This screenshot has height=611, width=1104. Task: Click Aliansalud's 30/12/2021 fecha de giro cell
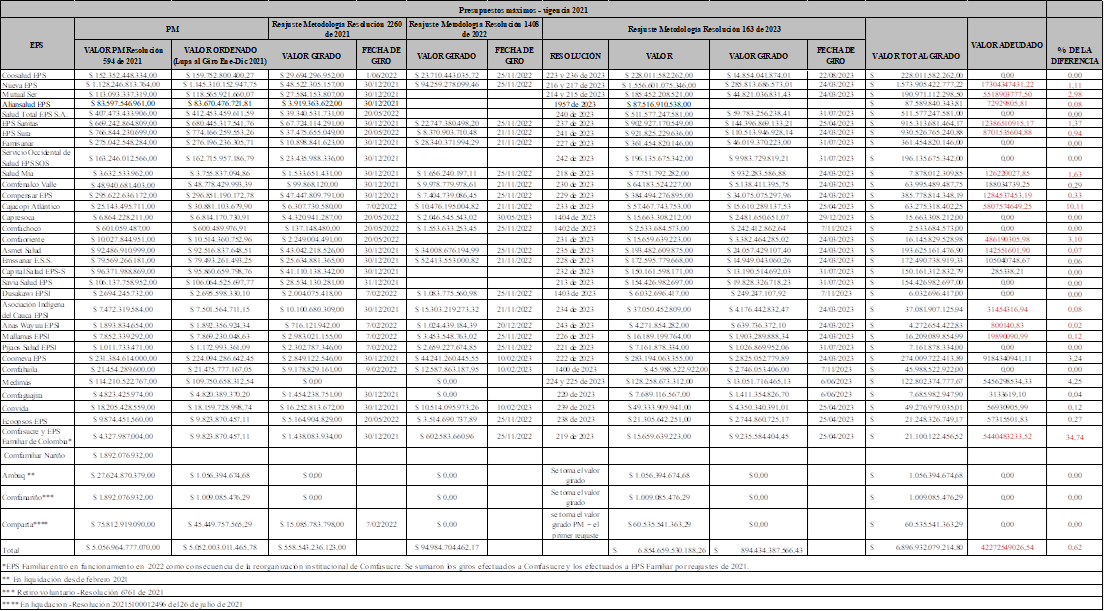coord(380,103)
